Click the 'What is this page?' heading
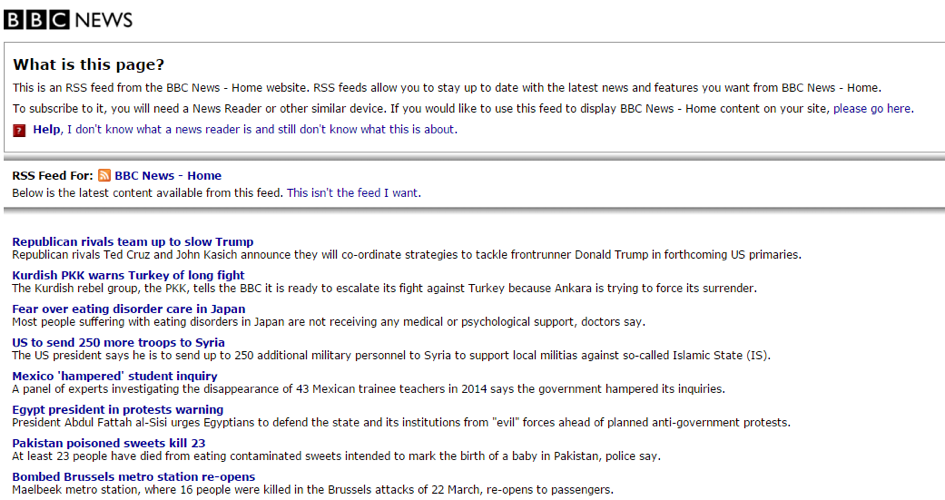This screenshot has width=945, height=500. click(89, 64)
